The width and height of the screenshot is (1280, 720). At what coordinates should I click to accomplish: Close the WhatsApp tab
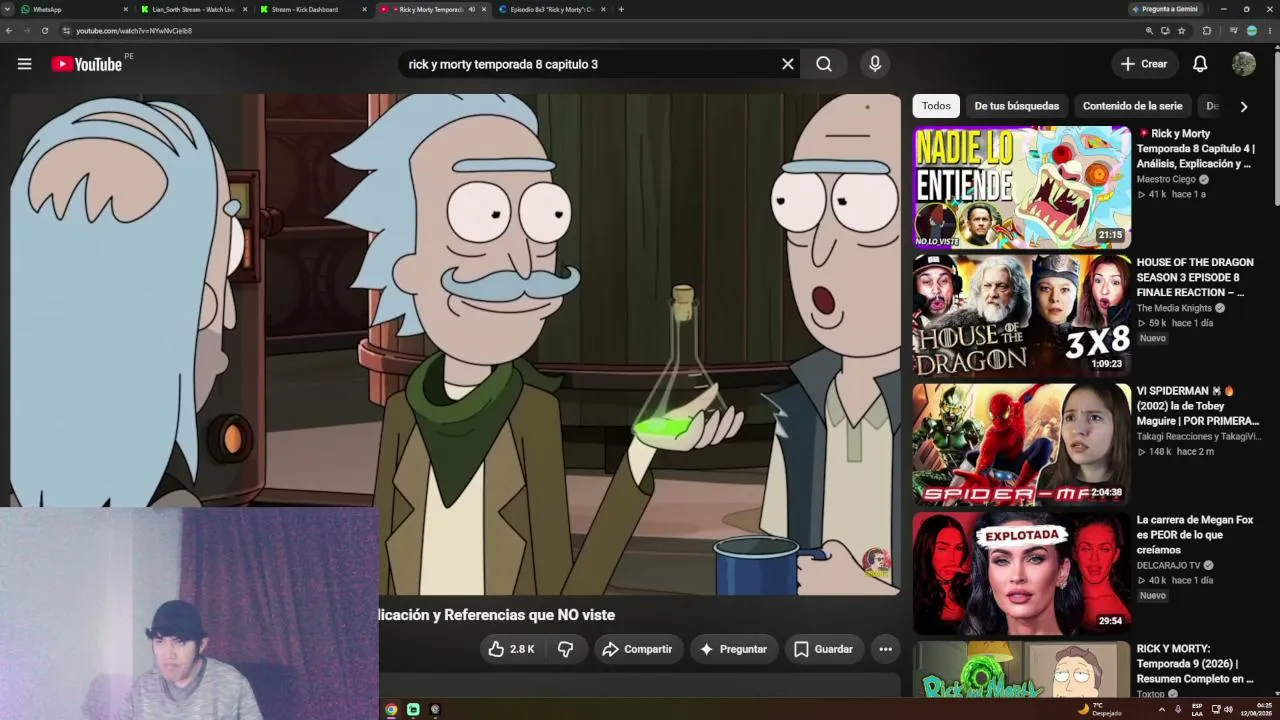[126, 9]
